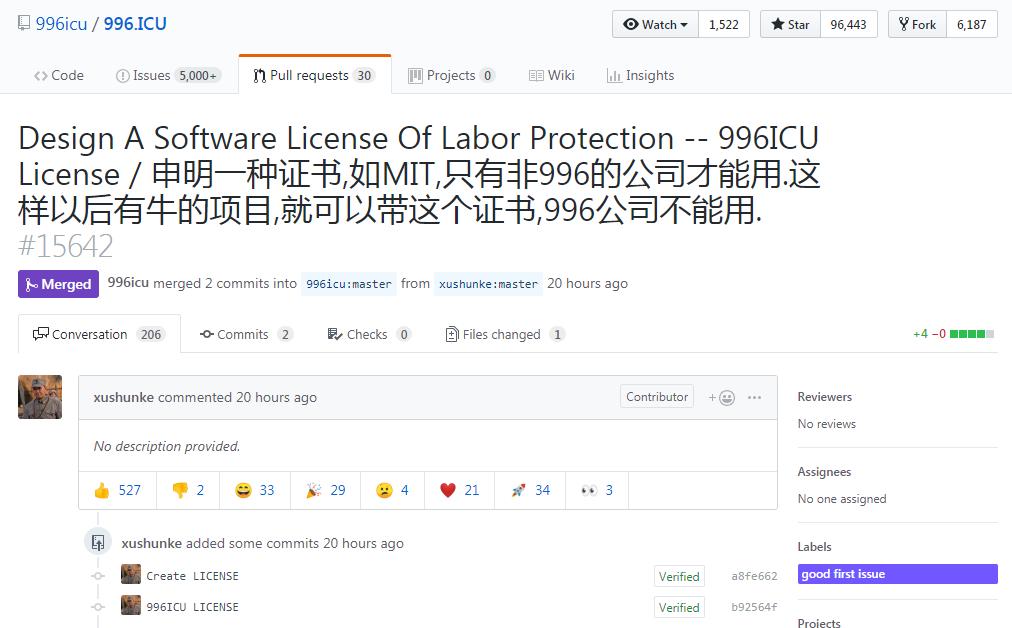Star the 996.ICU repository
The image size is (1012, 628).
tap(789, 23)
